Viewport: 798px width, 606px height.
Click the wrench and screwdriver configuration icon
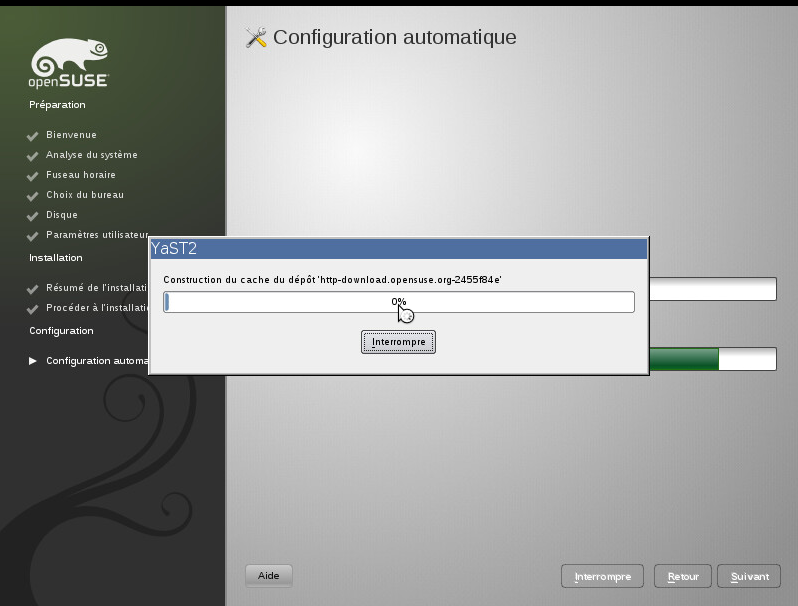(255, 38)
